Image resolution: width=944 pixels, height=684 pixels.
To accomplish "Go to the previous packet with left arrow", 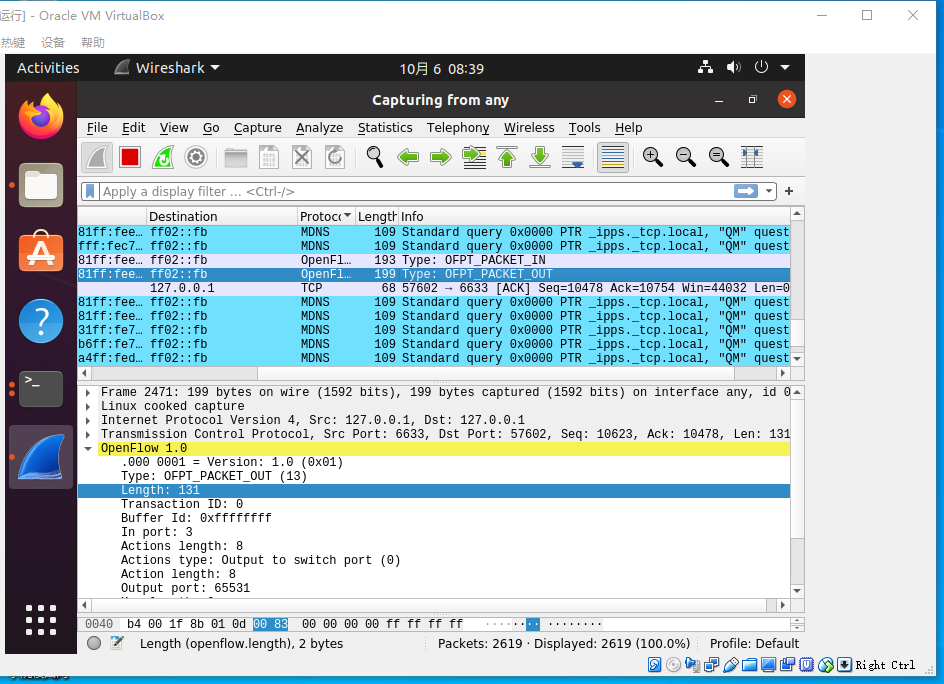I will 408,158.
